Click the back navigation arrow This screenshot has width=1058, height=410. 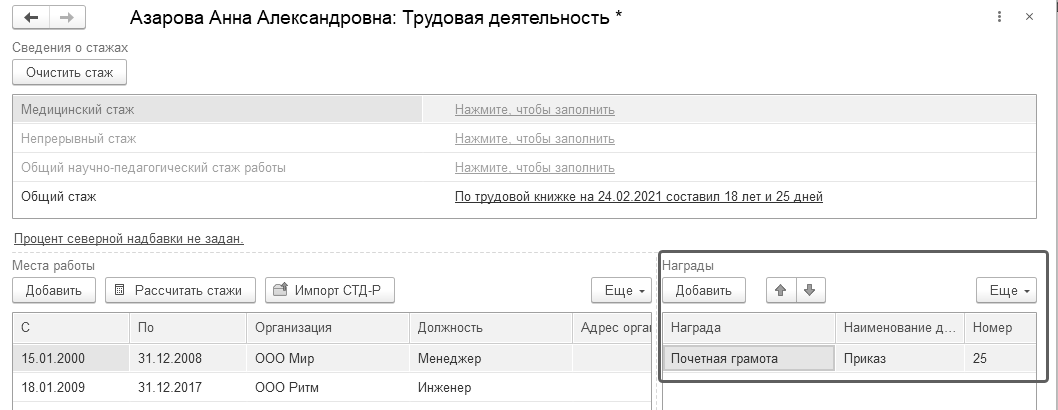[x=31, y=18]
